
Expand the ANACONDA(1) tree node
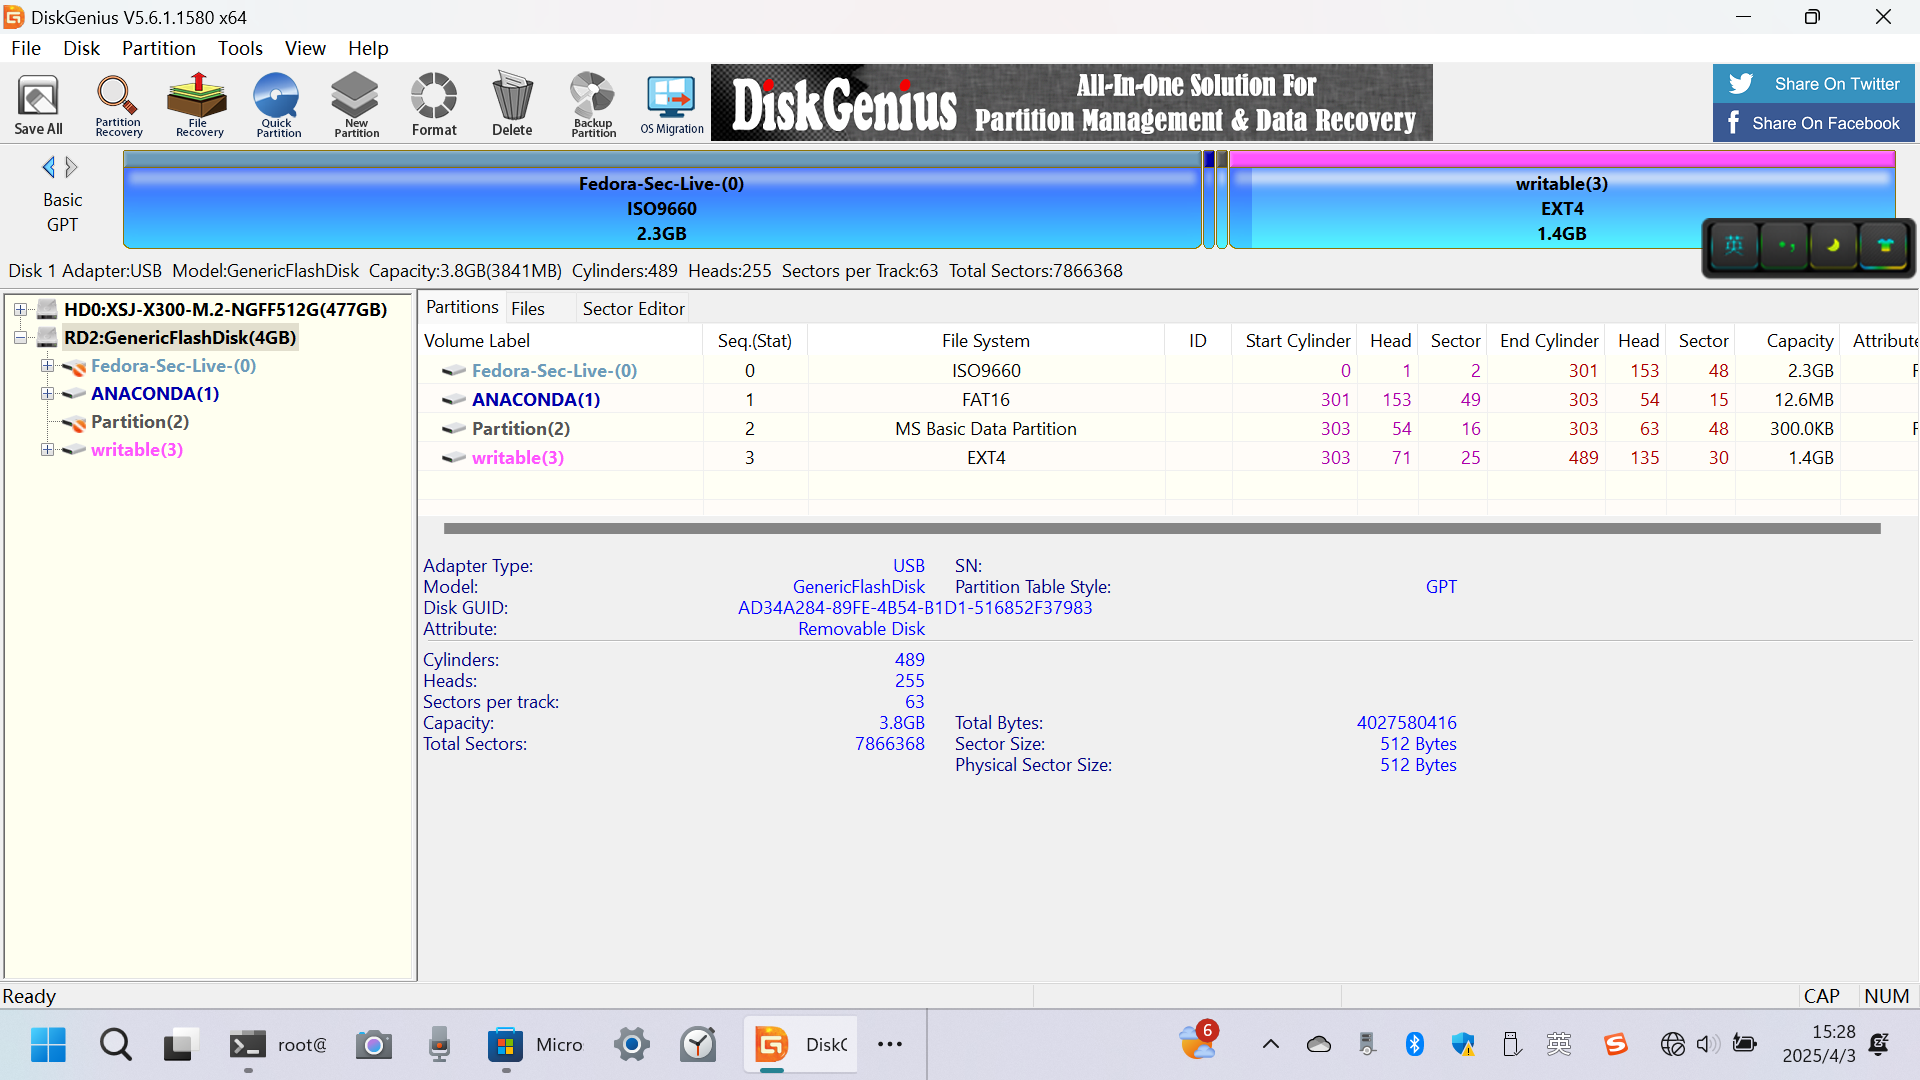pos(47,394)
